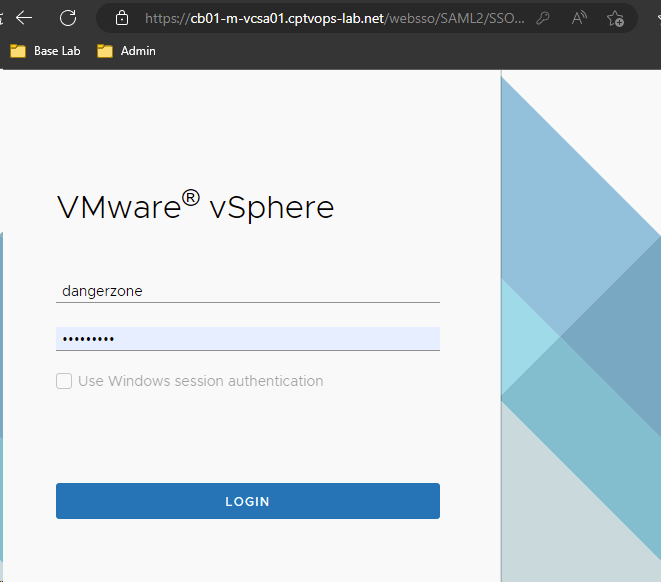
Task: Click the Admin folder icon
Action: 105,51
